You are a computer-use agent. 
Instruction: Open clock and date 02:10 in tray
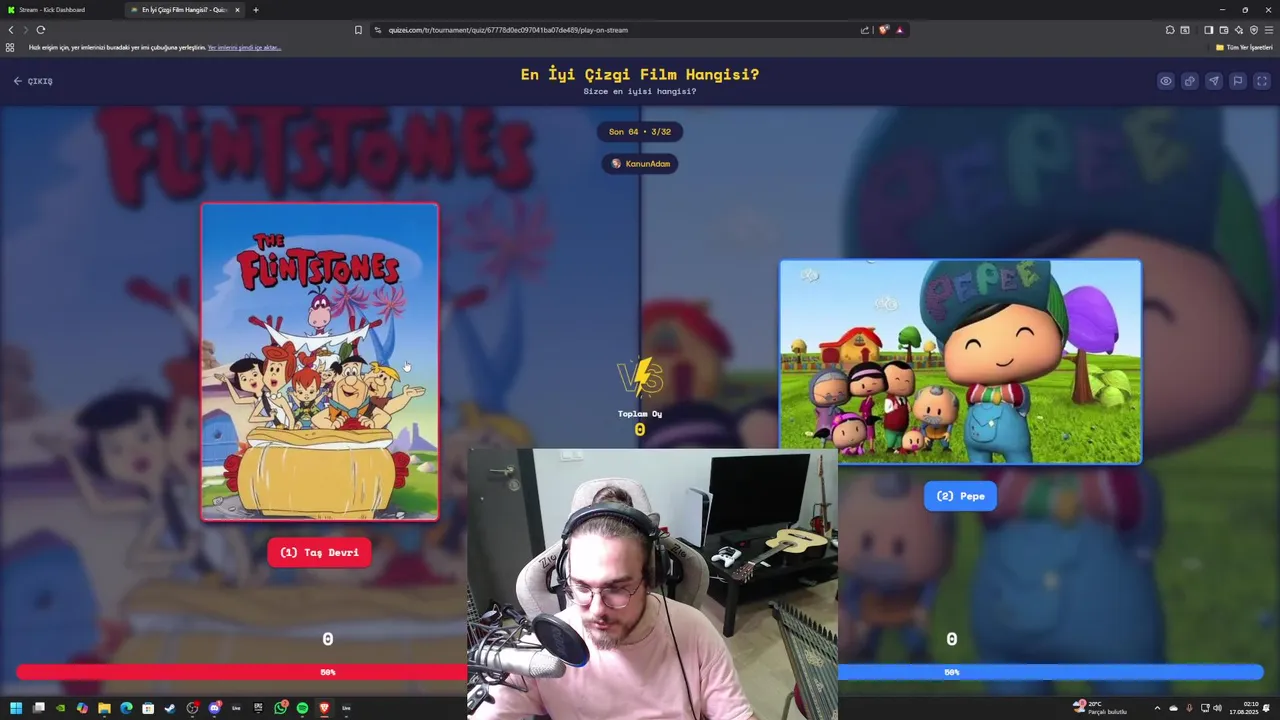1246,708
